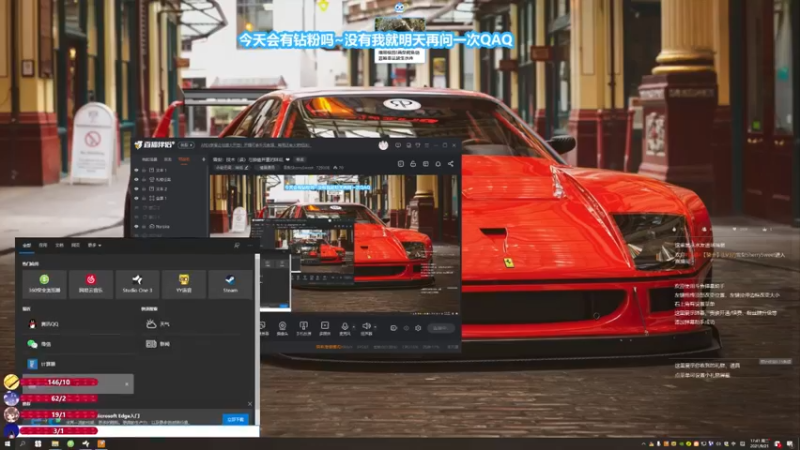This screenshot has width=800, height=450.
Task: Toggle eye of the 全屏 1 layer
Action: pos(136,198)
